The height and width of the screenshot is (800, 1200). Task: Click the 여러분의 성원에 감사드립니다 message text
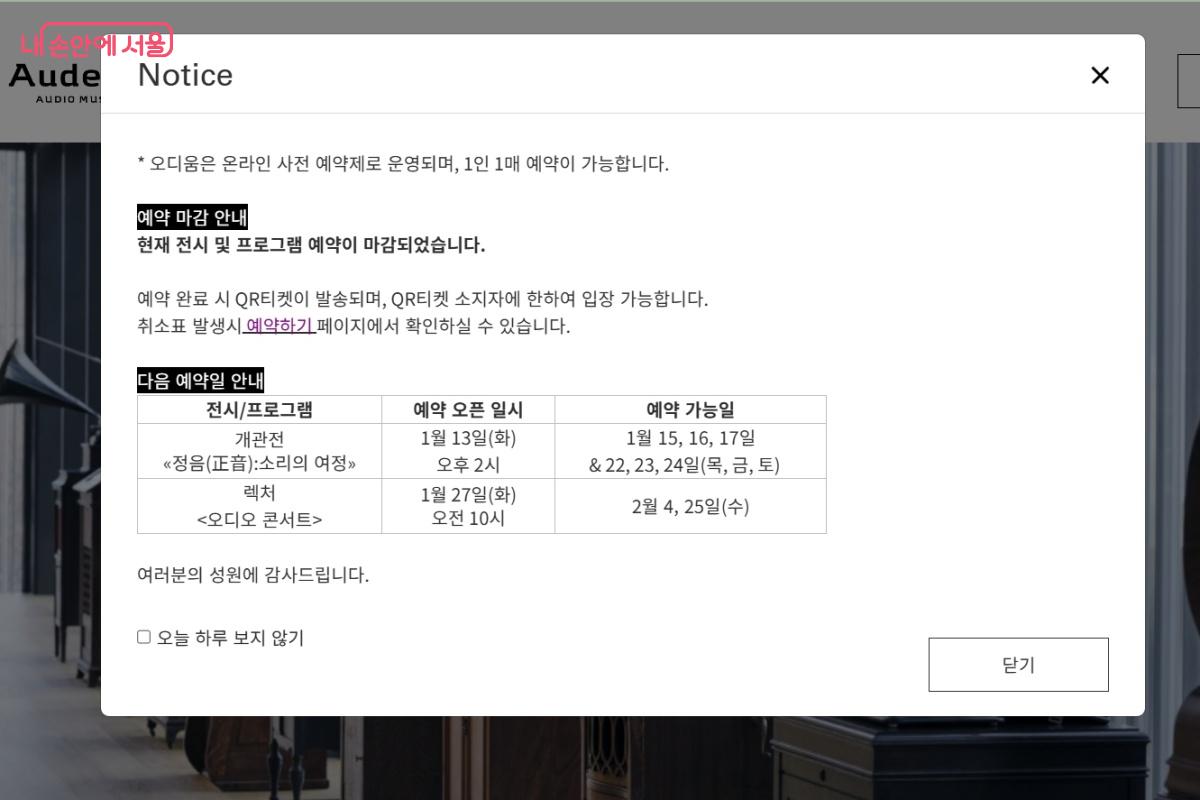(x=253, y=575)
